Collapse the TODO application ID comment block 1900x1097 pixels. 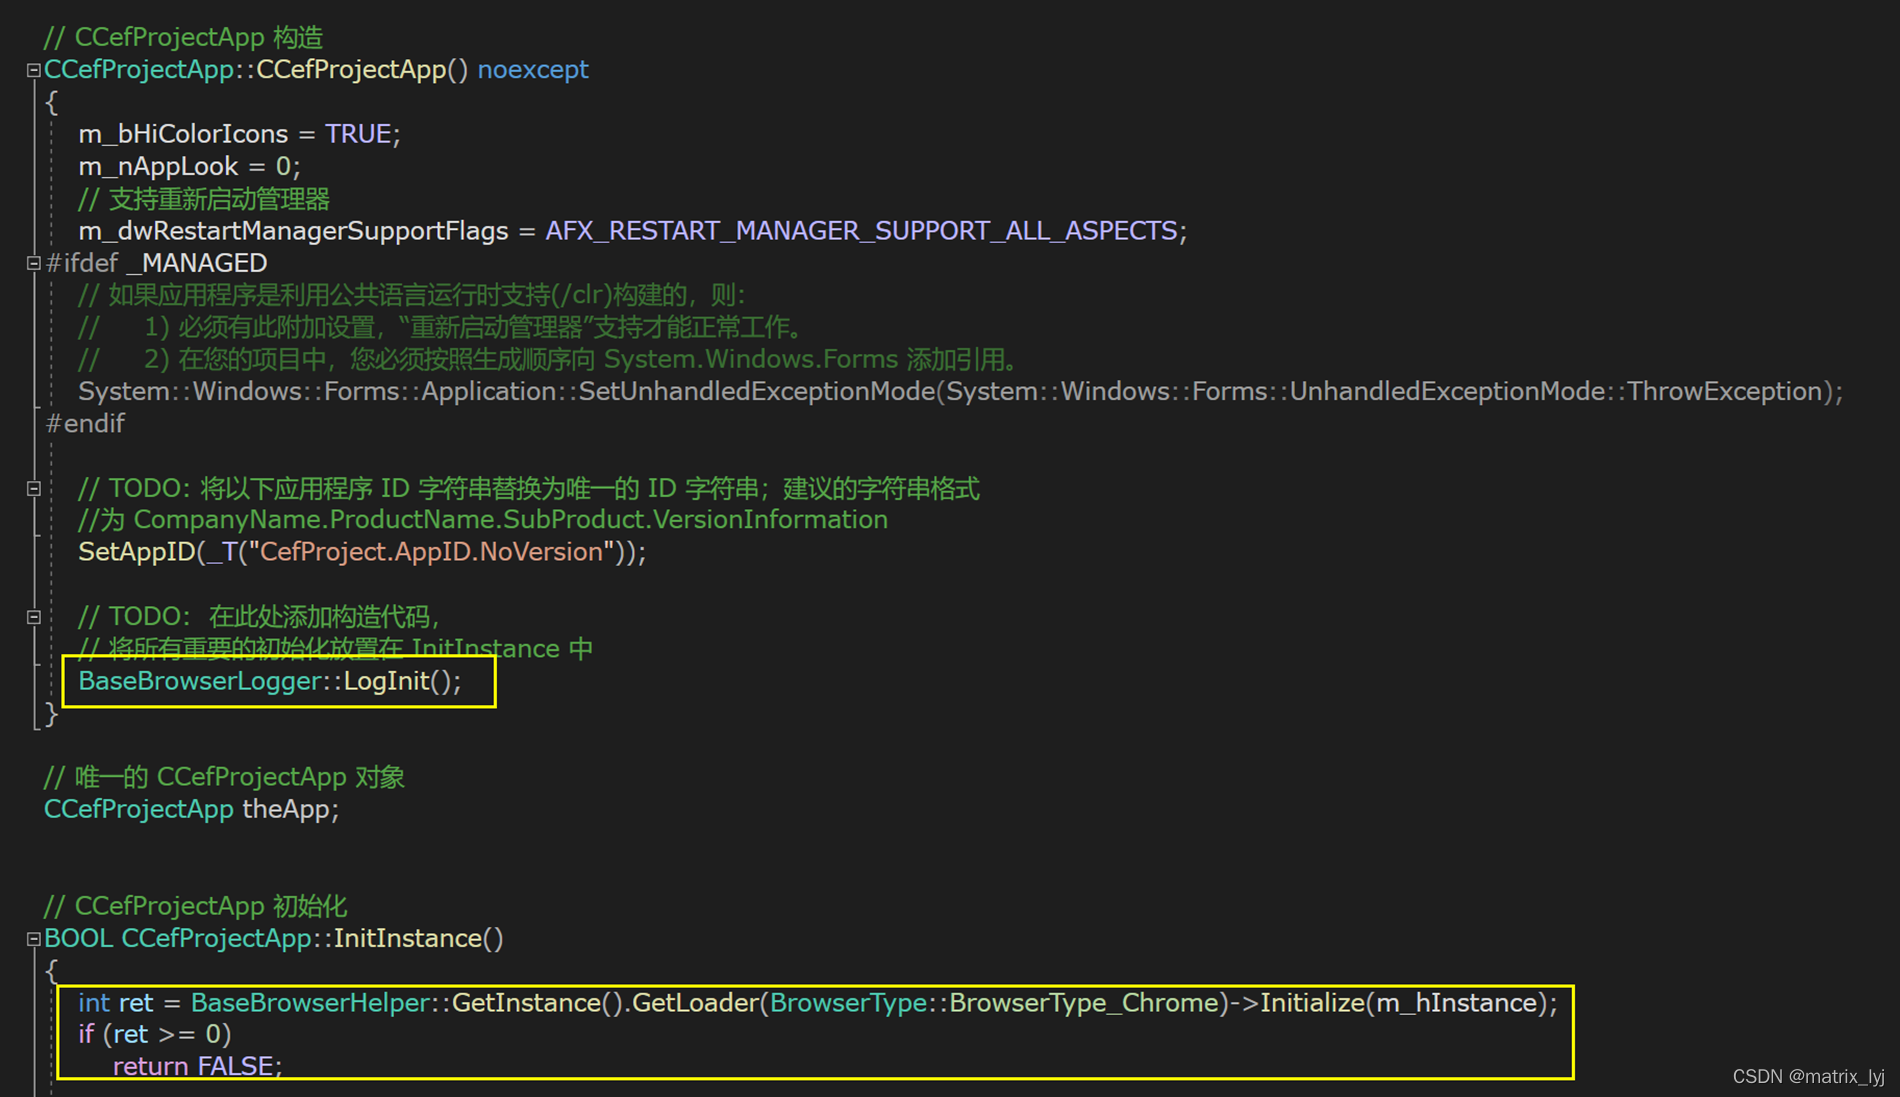[33, 489]
